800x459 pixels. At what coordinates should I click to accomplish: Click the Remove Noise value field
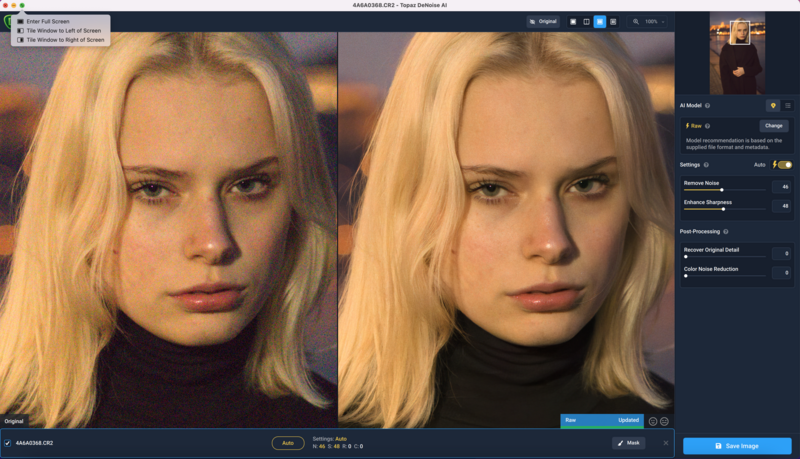pos(781,187)
